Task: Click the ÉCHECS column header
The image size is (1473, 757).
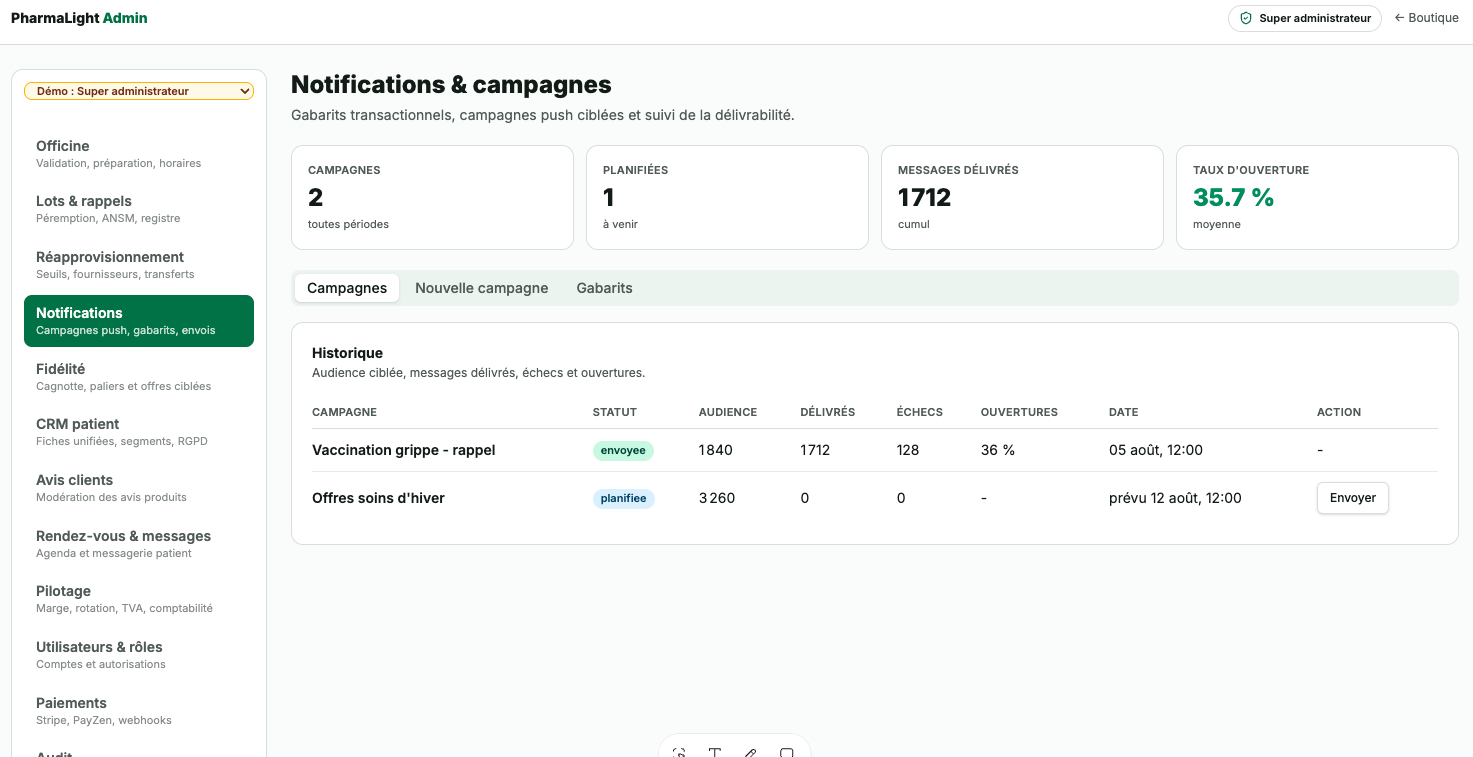Action: (920, 412)
